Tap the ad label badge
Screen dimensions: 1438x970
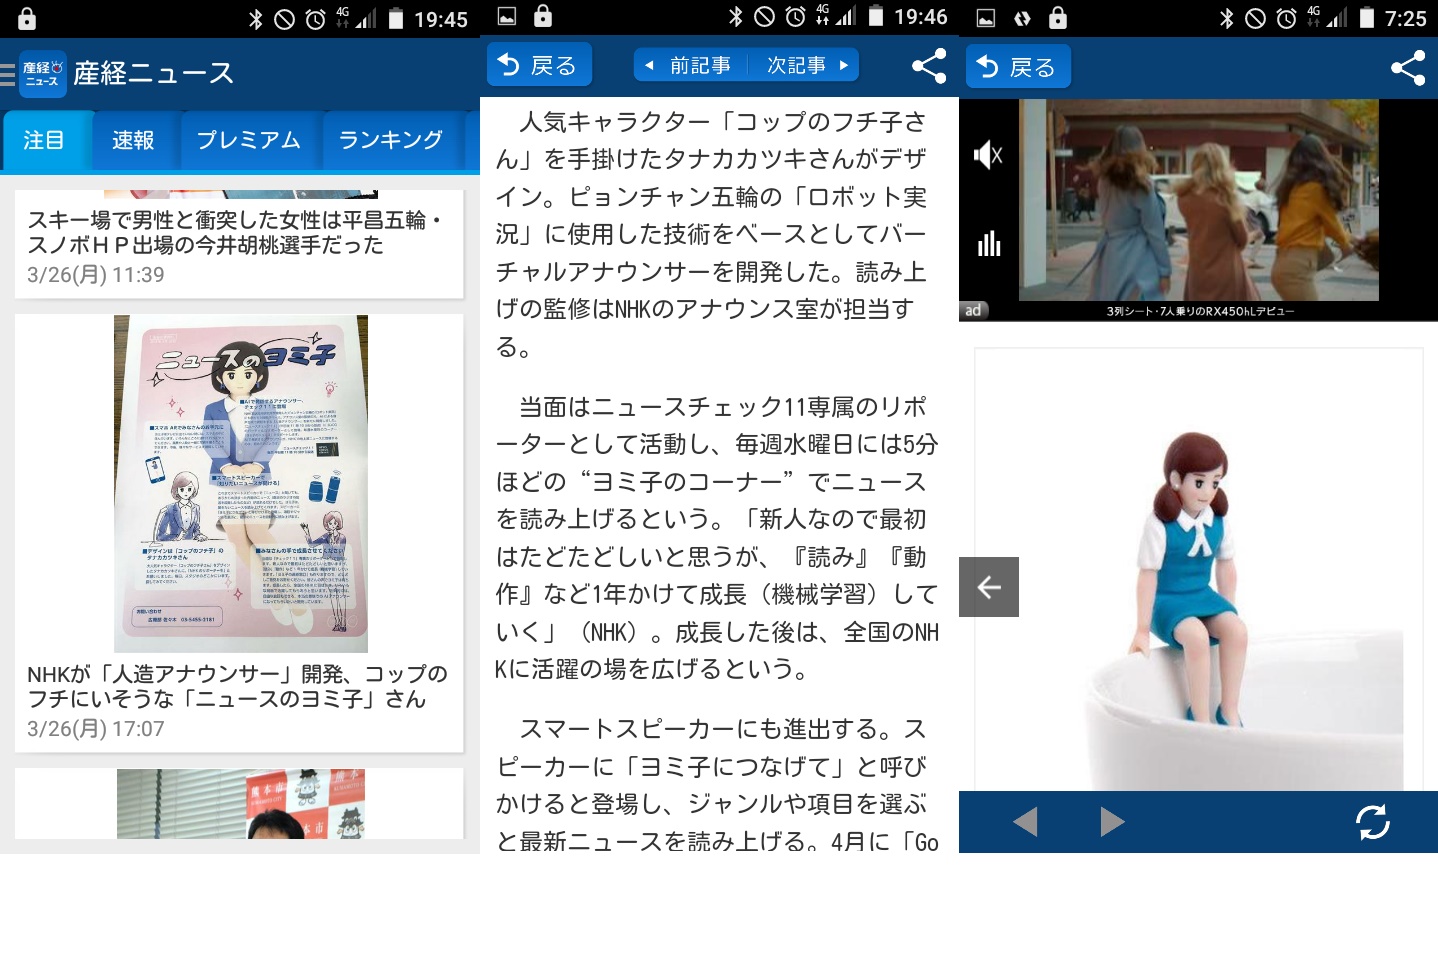[973, 311]
